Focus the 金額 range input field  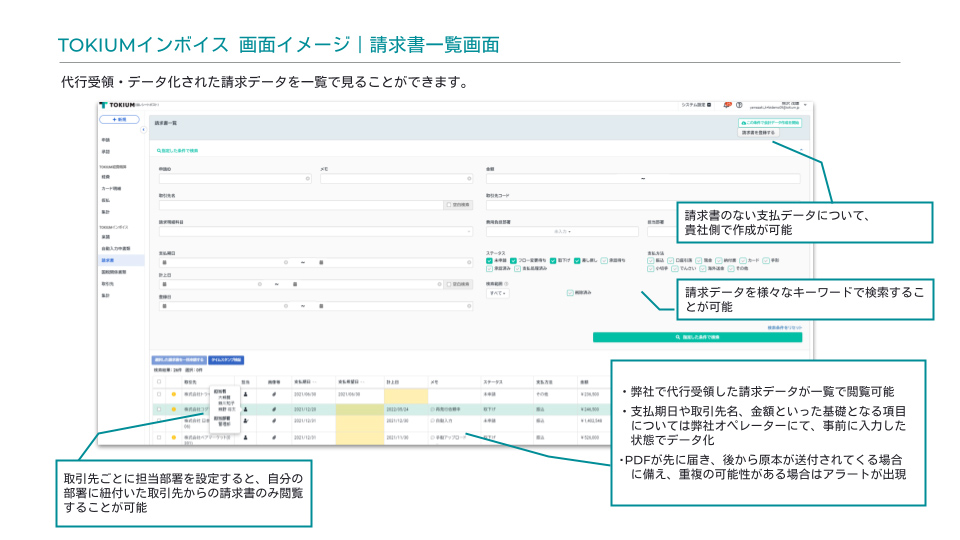tap(643, 179)
